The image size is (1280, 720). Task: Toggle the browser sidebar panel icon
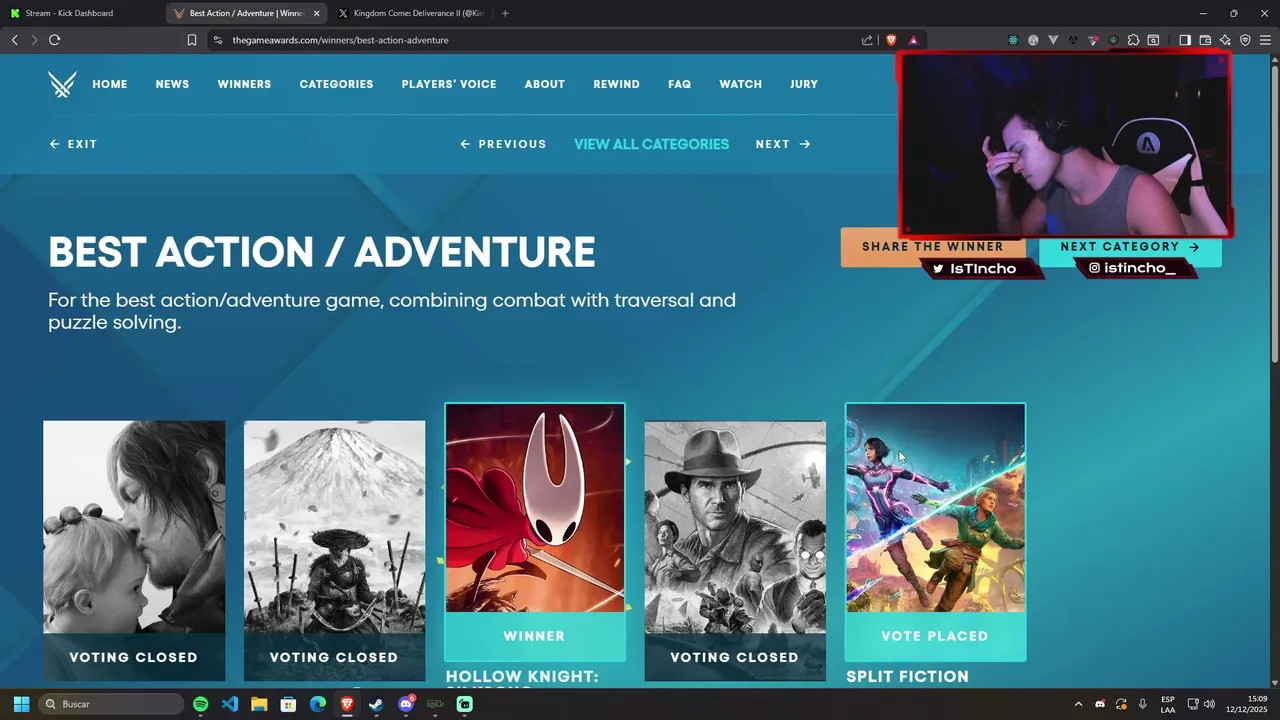(x=1185, y=40)
